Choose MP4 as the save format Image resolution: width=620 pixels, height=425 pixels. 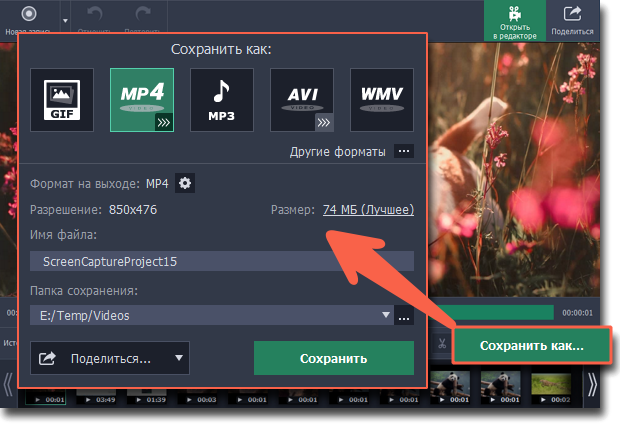click(x=142, y=100)
